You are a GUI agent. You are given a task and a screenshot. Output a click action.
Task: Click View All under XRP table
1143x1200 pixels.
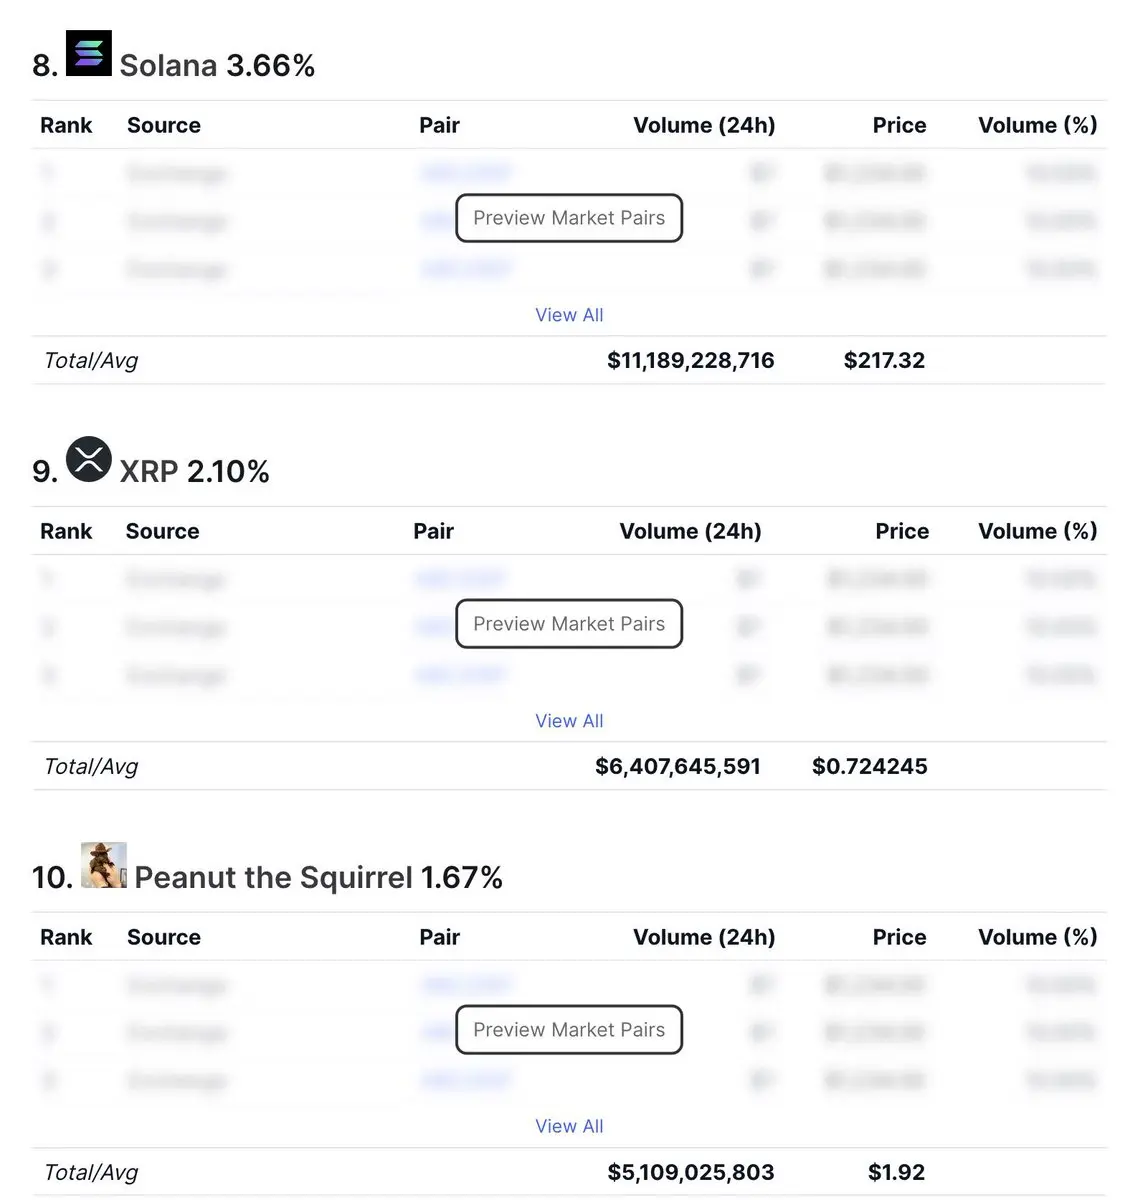point(569,721)
